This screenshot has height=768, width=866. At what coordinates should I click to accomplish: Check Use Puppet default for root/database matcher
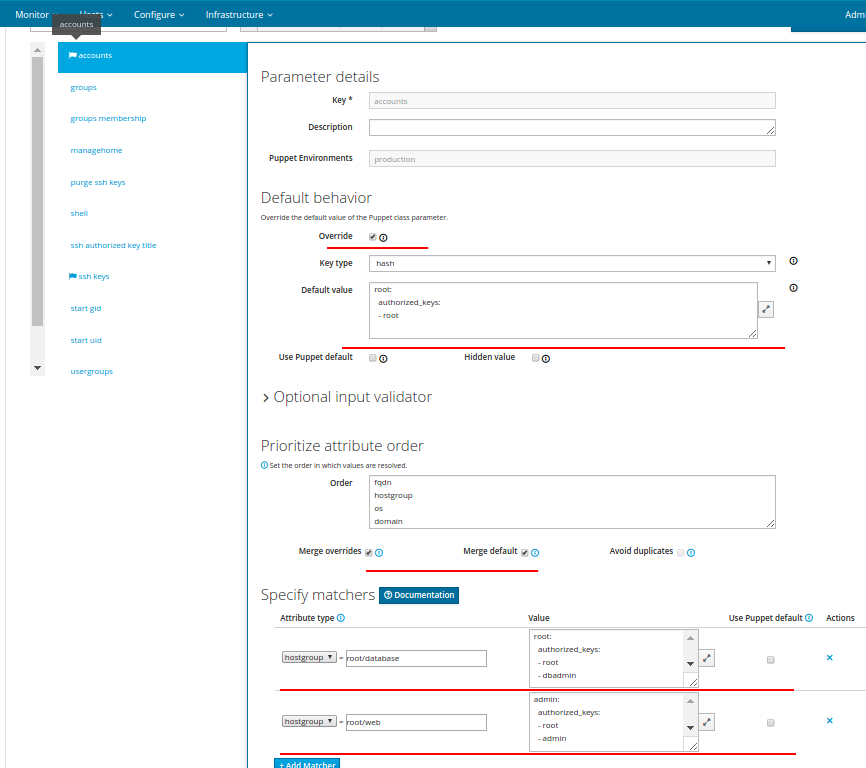click(x=770, y=660)
